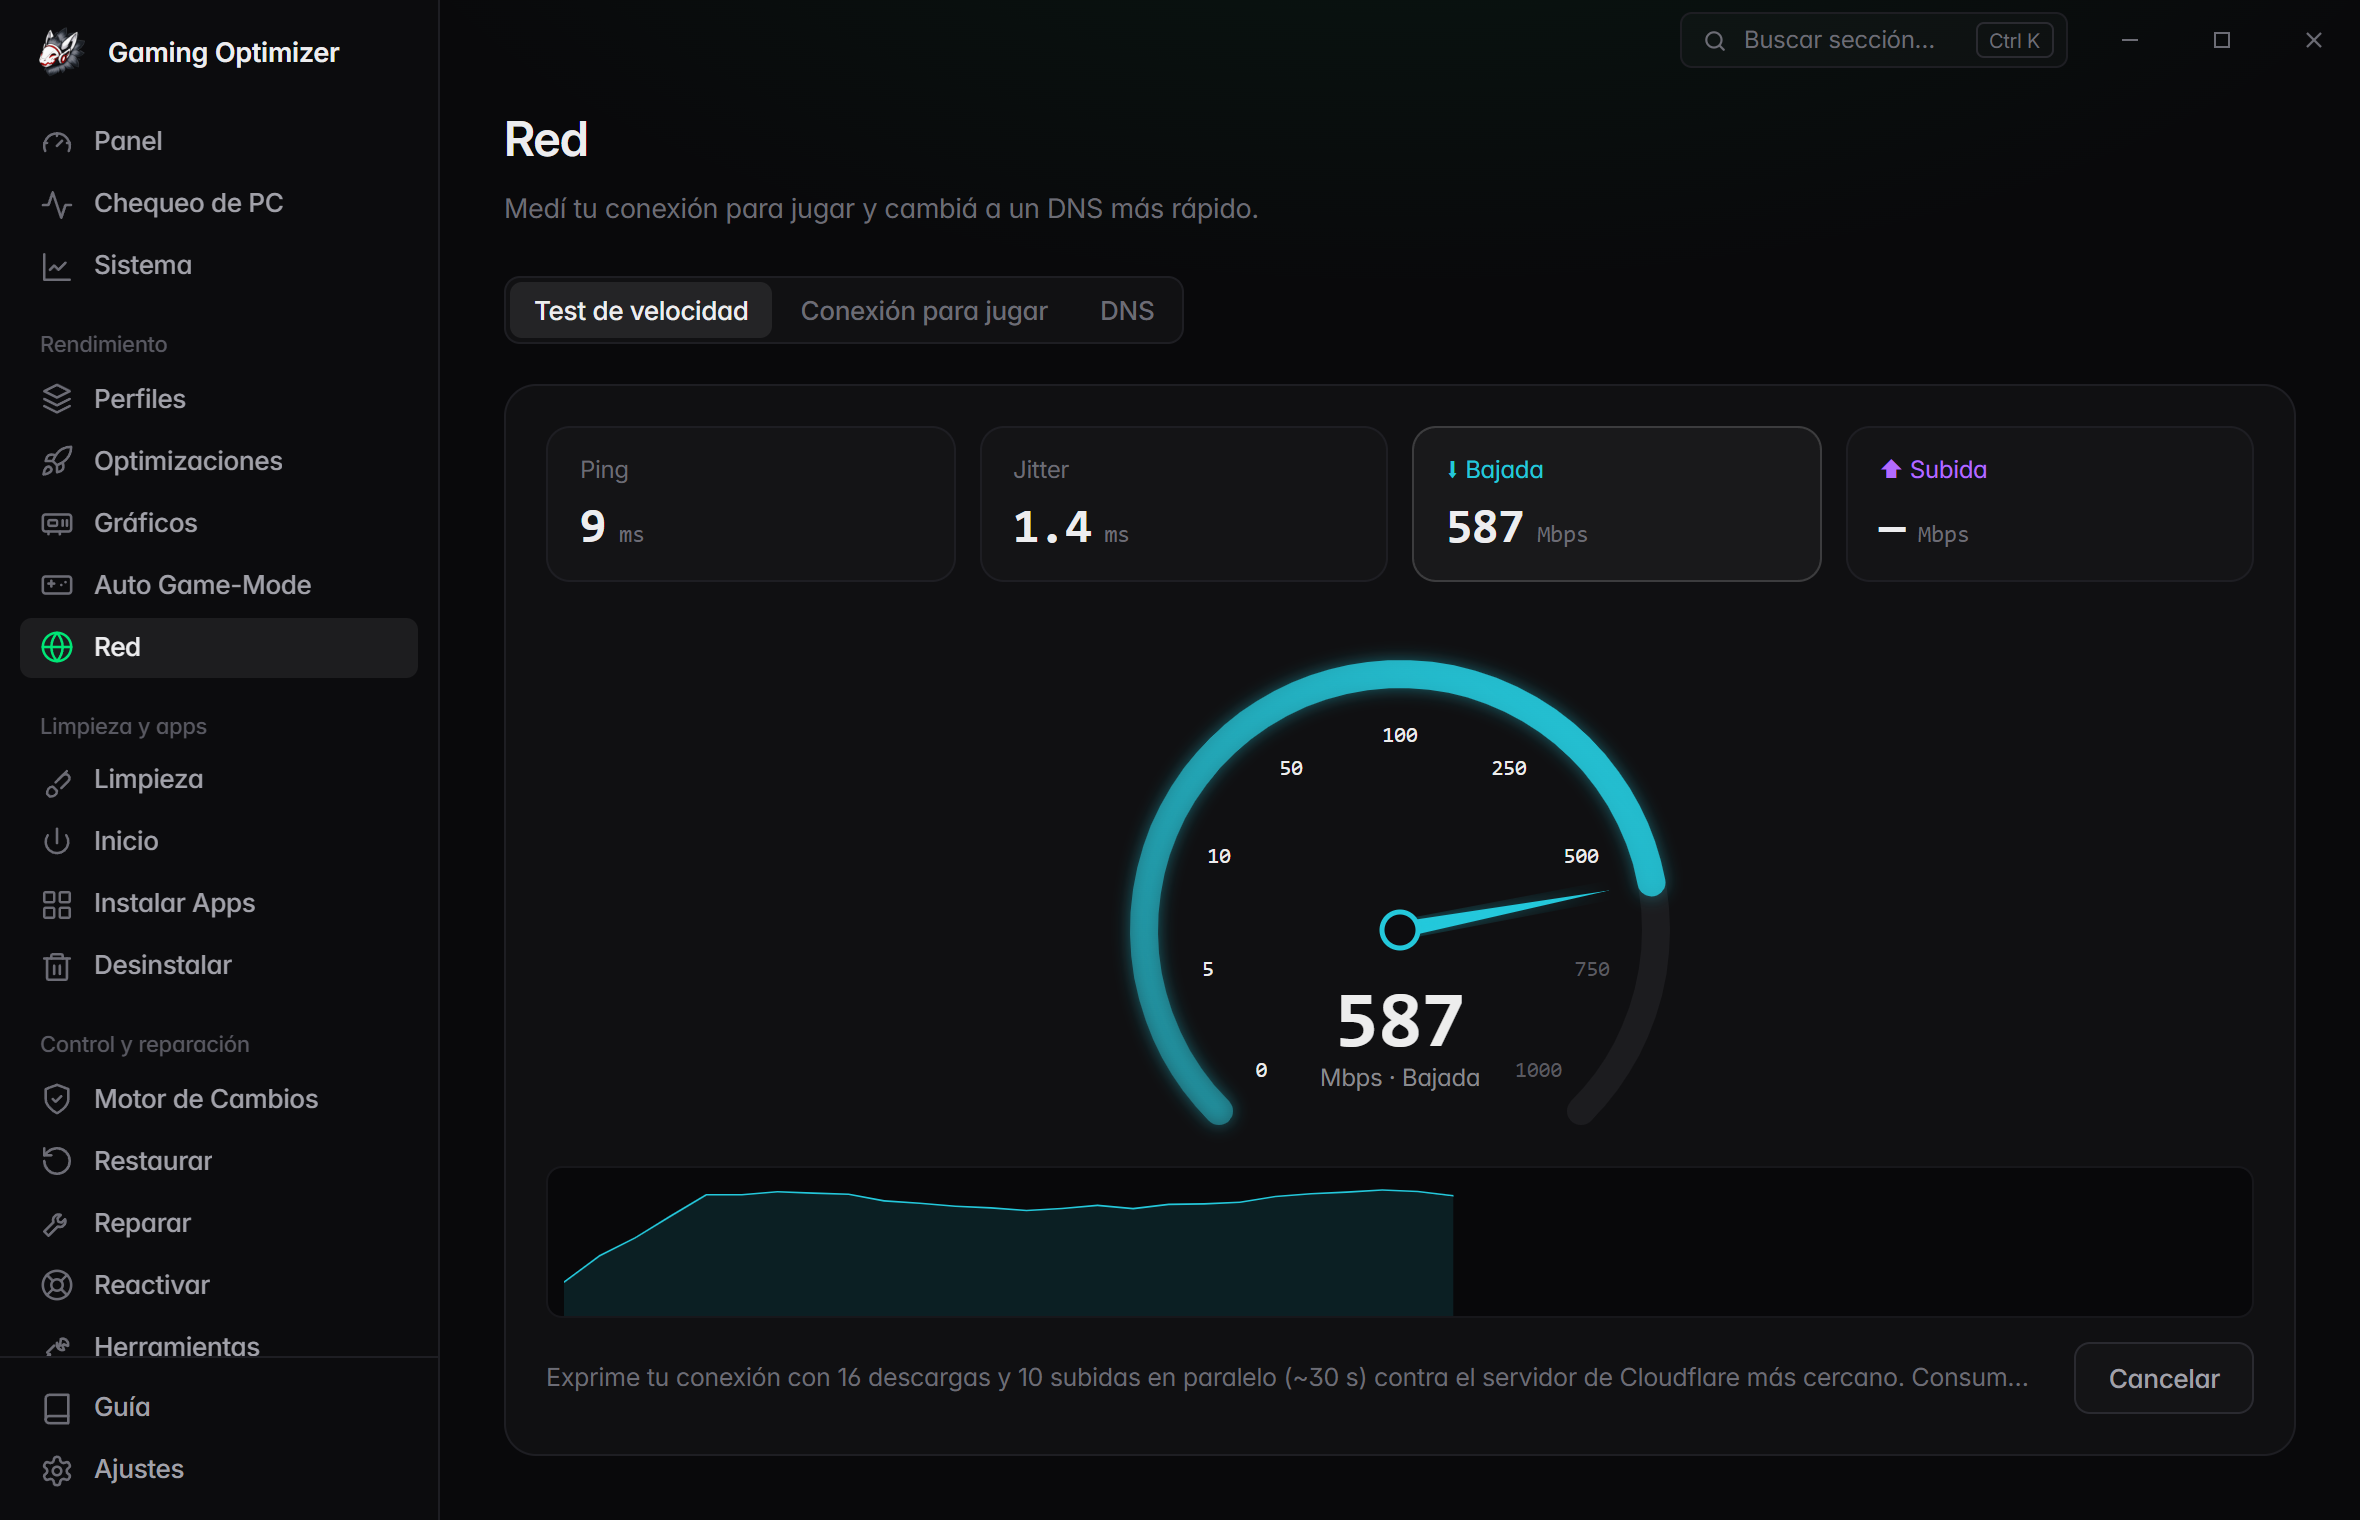Screen dimensions: 2360x1520
Task: Click the 'Rendimiento' section heading
Action: [104, 344]
